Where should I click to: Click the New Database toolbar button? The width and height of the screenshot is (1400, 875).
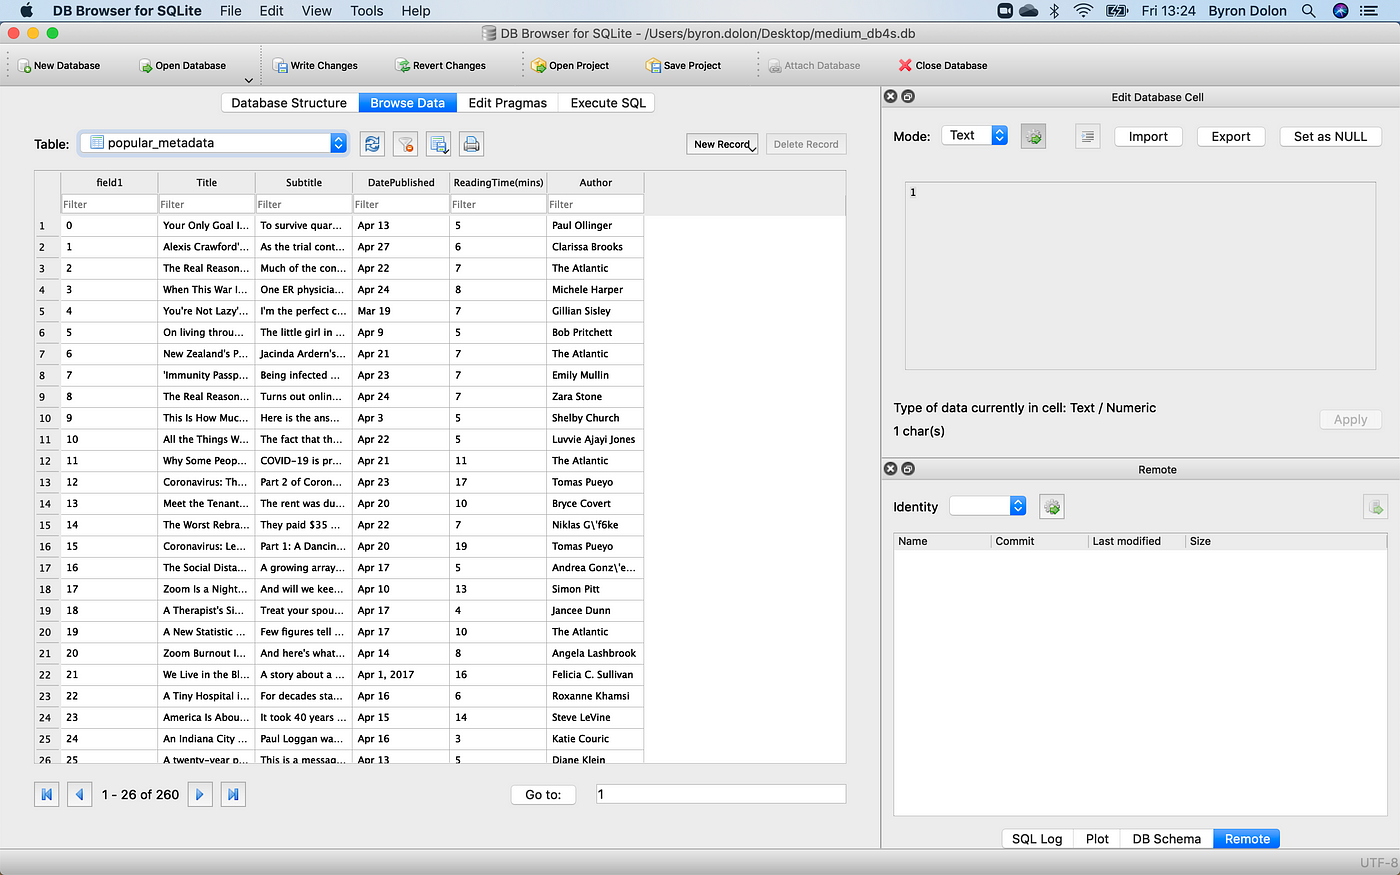point(59,65)
